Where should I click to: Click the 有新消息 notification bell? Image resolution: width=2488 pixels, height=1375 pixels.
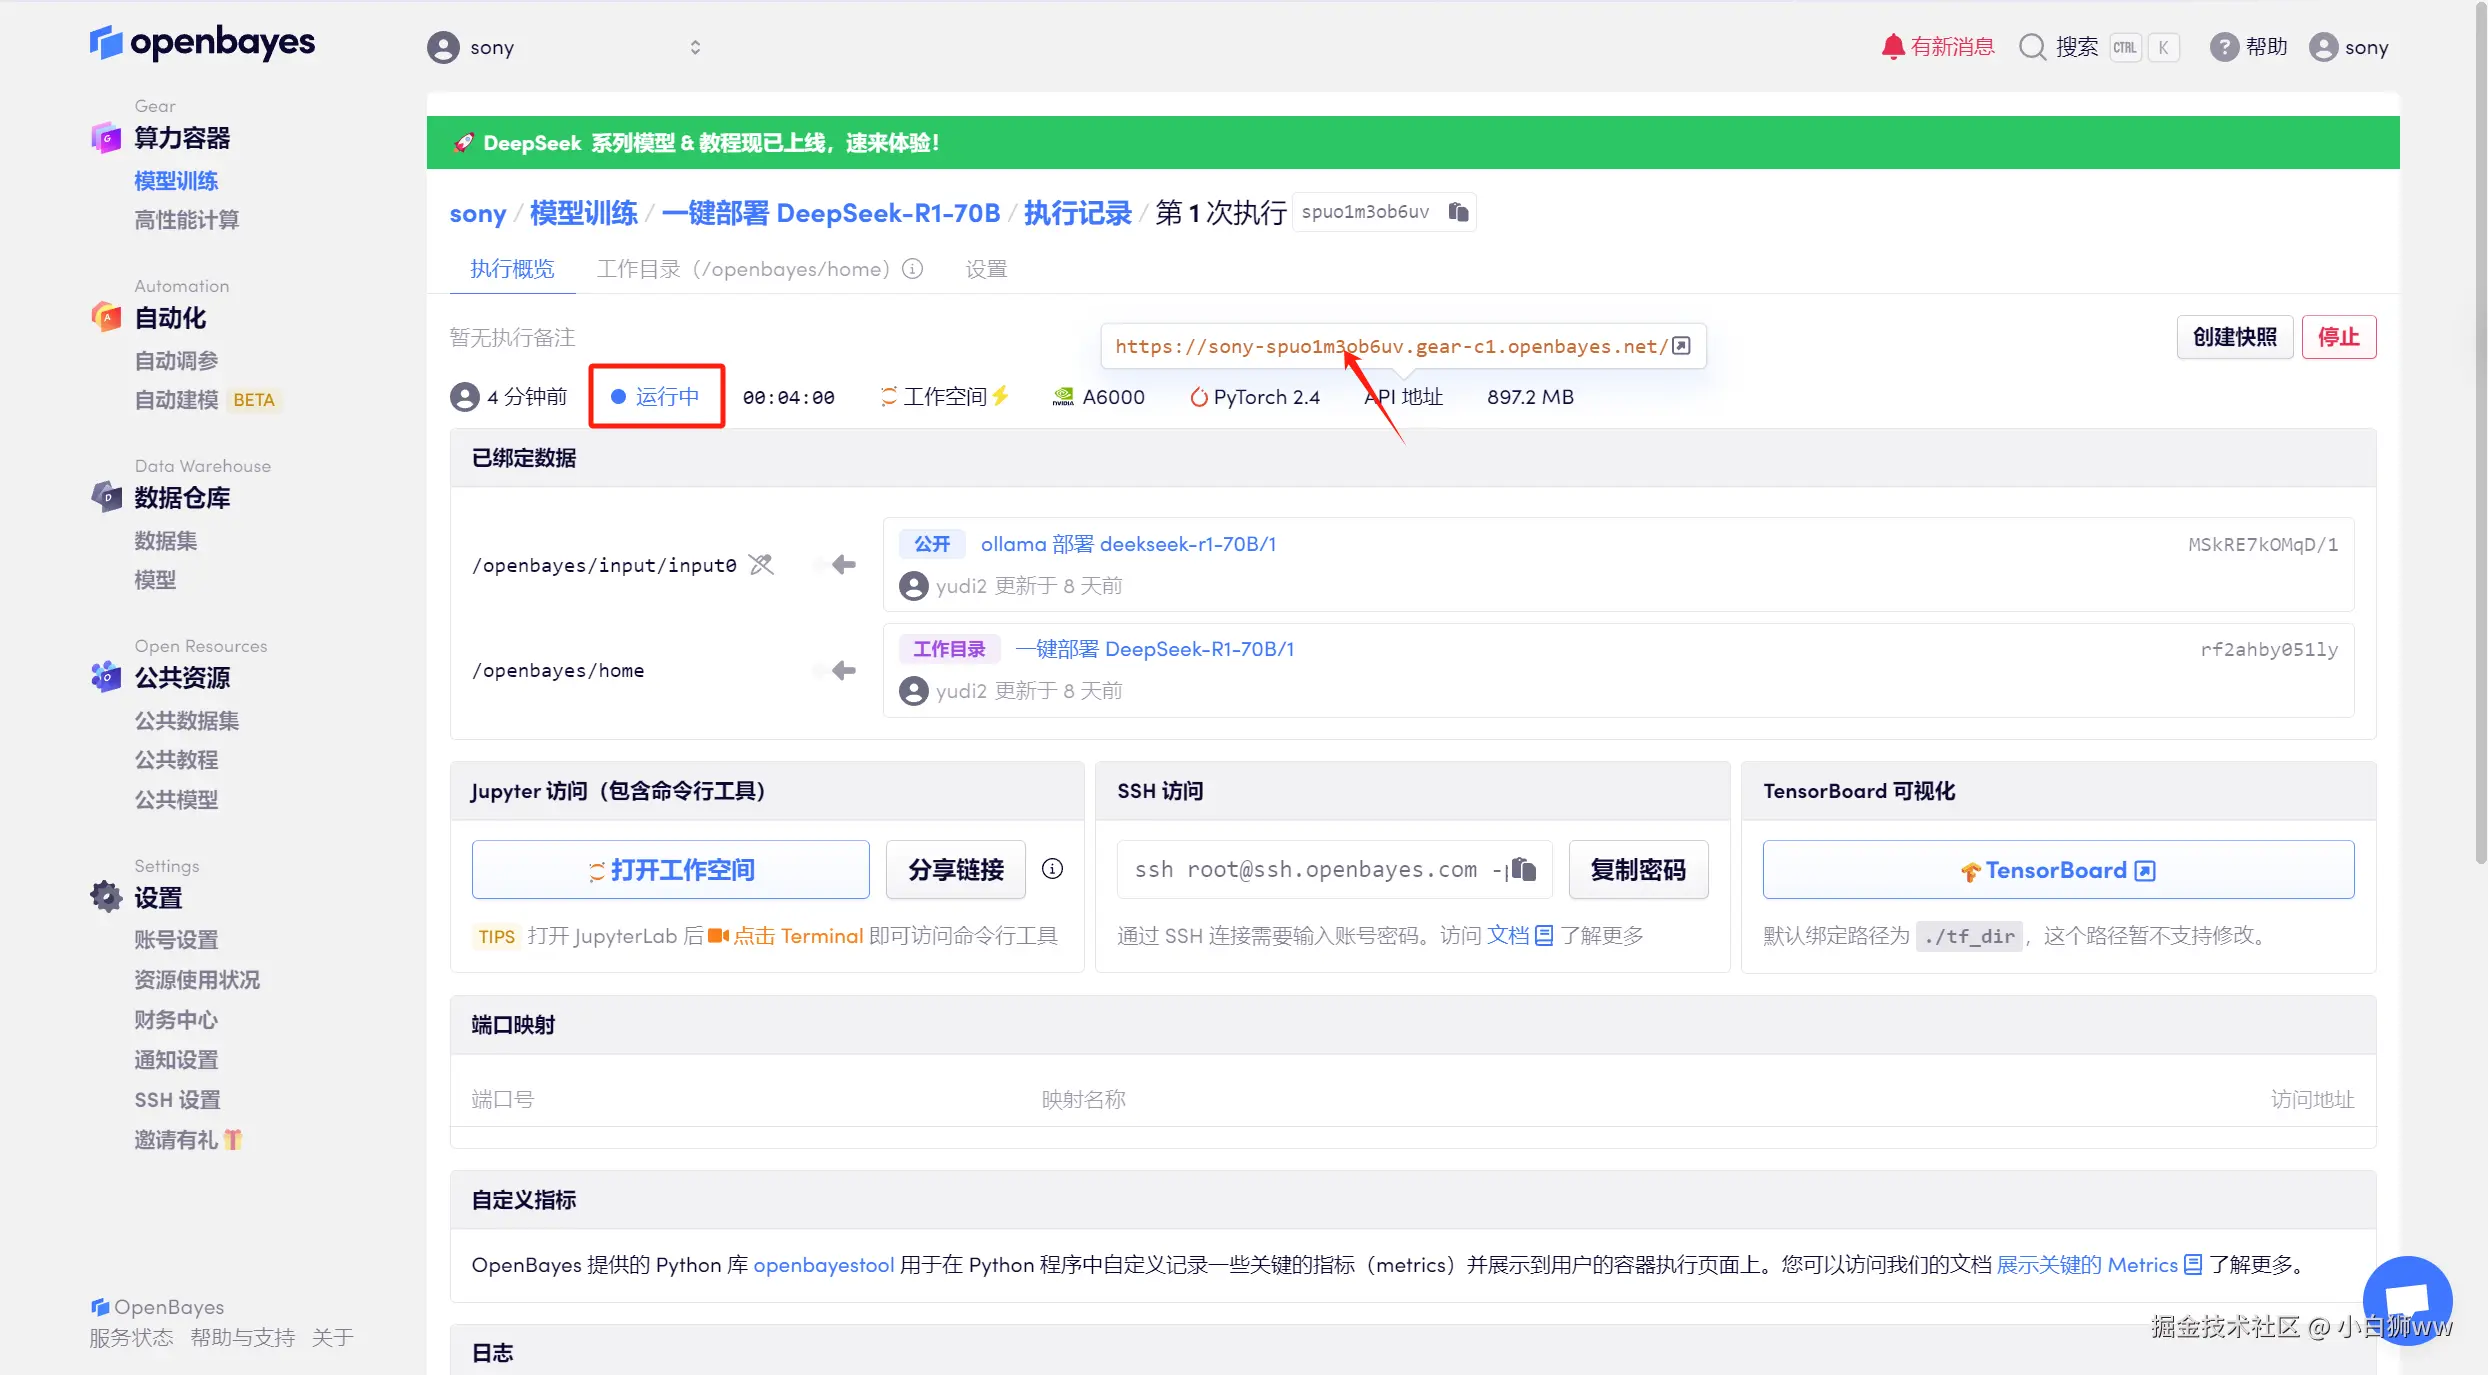(x=1892, y=47)
